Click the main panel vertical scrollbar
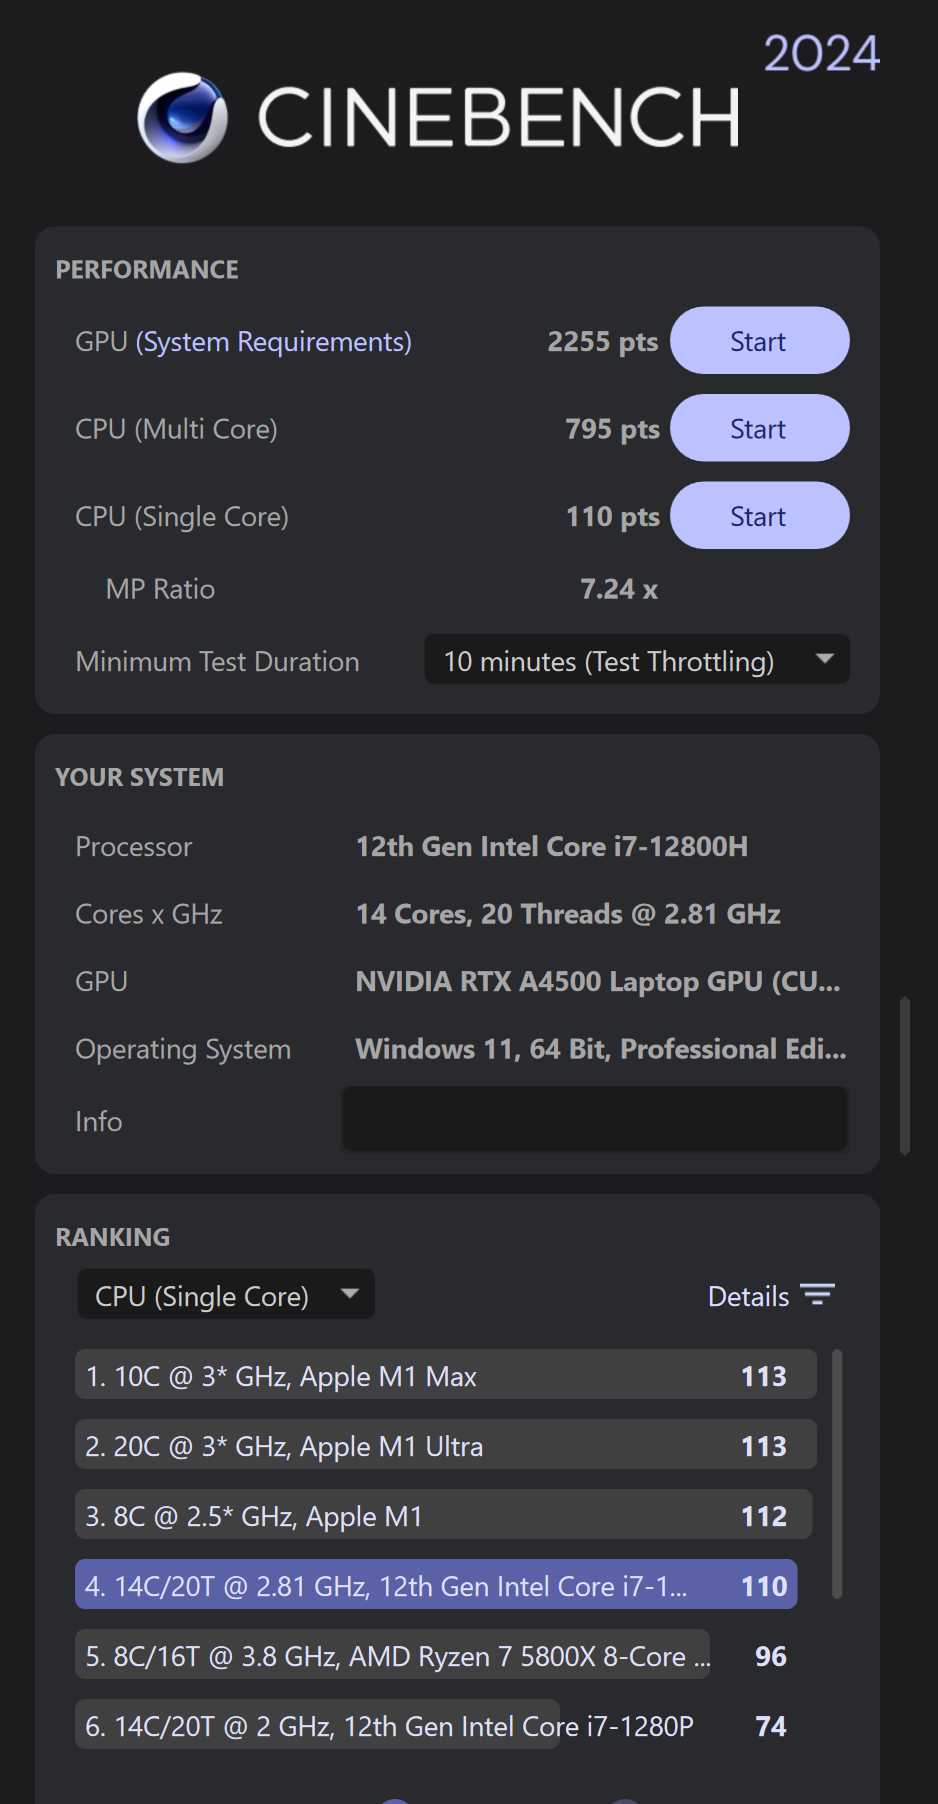Screen dimensions: 938x1804 click(x=905, y=1075)
